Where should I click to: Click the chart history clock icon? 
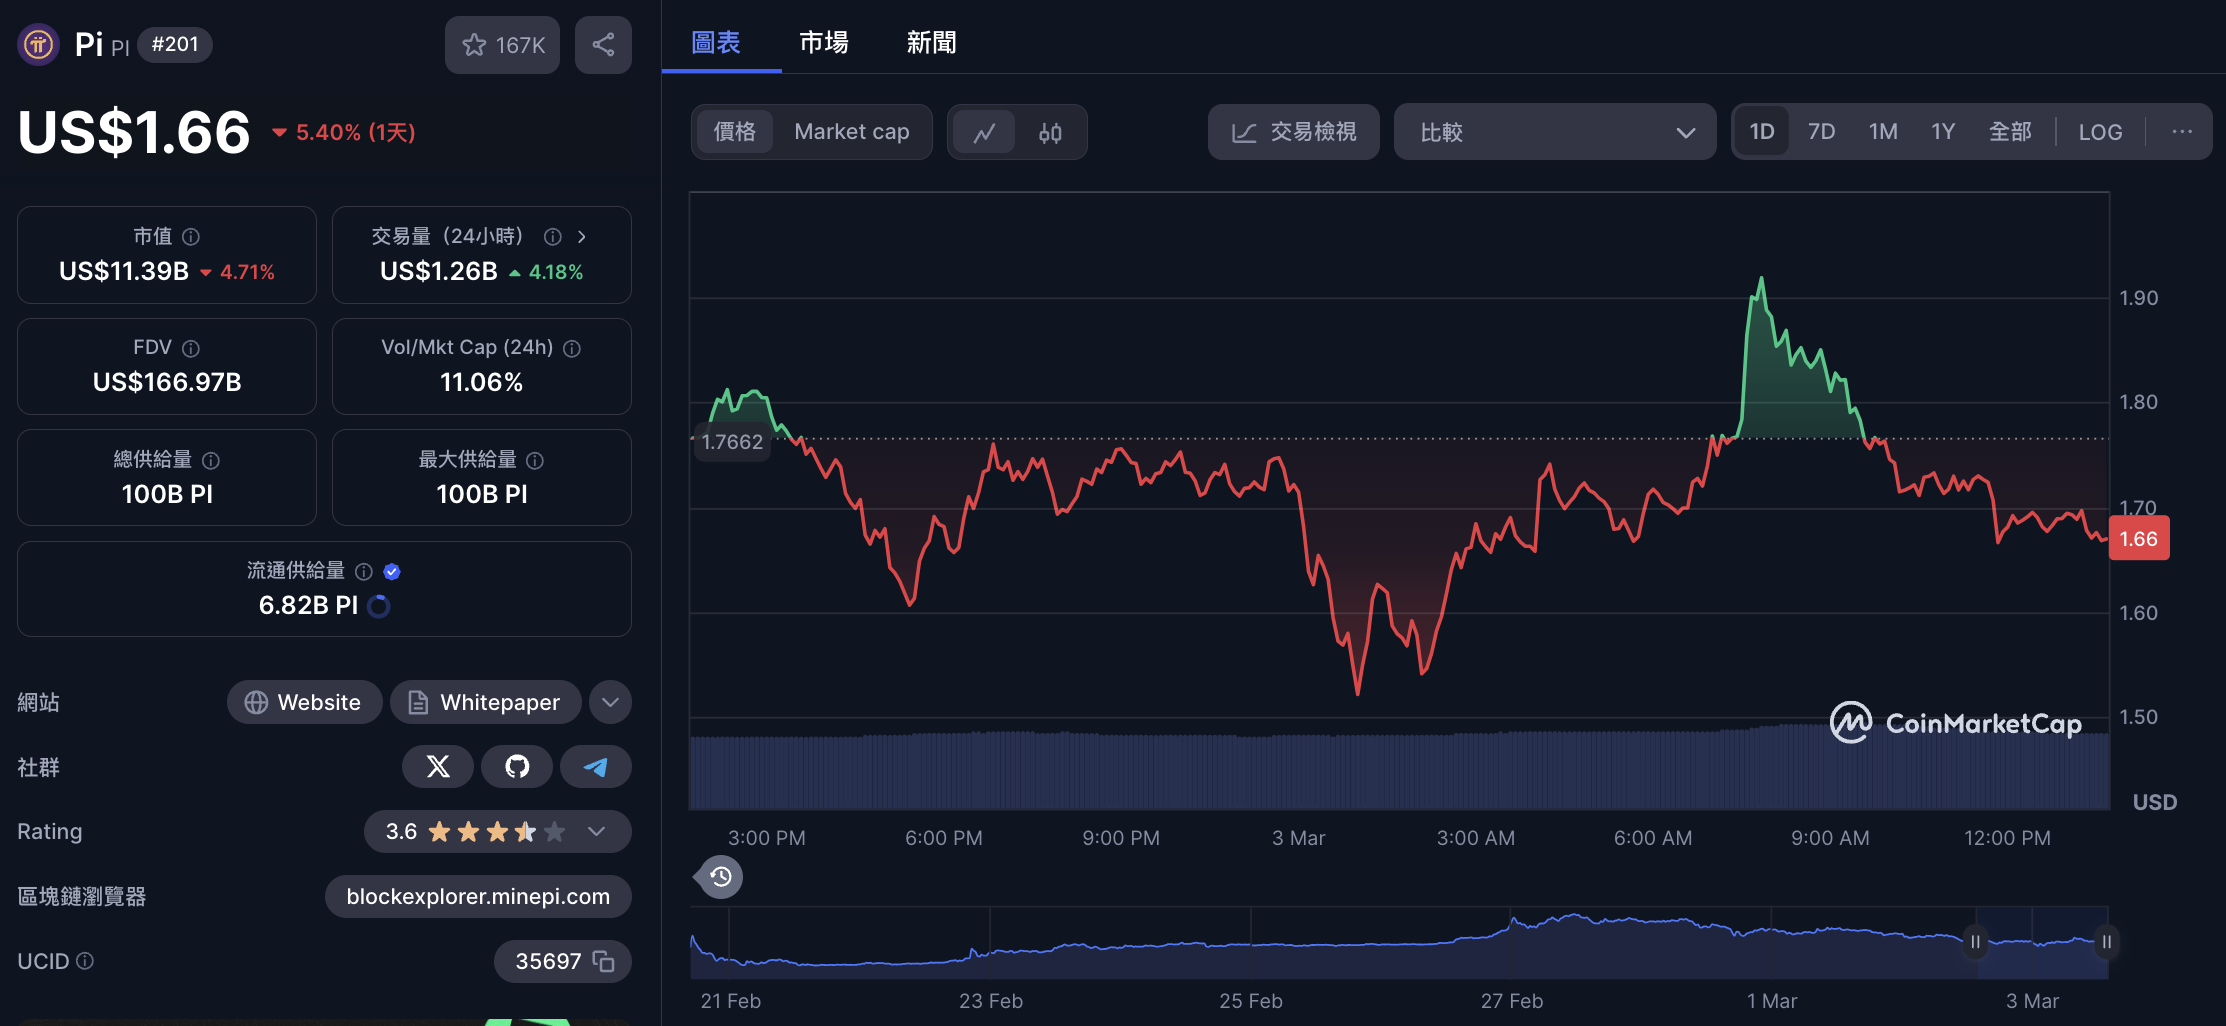(x=720, y=877)
